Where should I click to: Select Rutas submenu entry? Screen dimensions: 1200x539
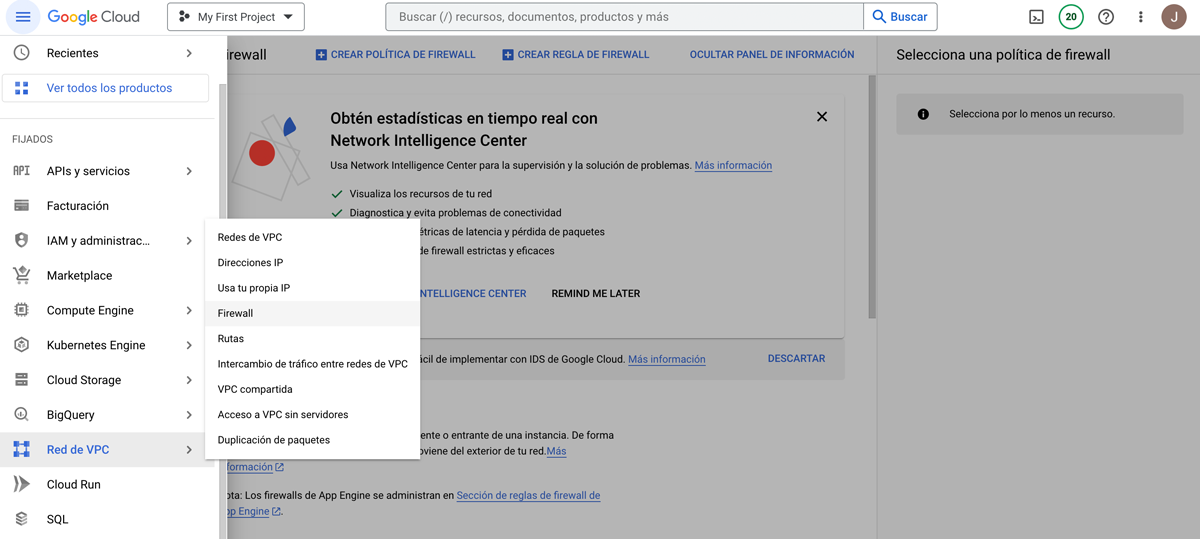tap(312, 338)
